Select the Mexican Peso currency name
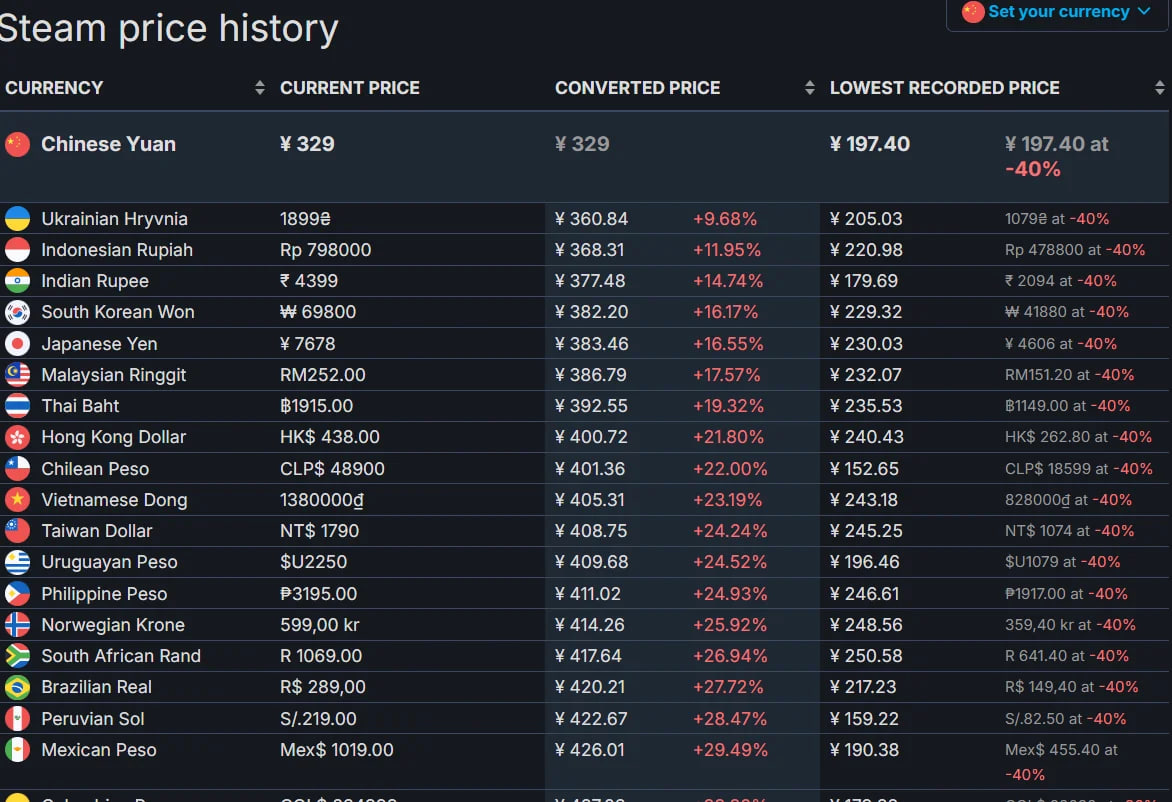 click(x=99, y=750)
